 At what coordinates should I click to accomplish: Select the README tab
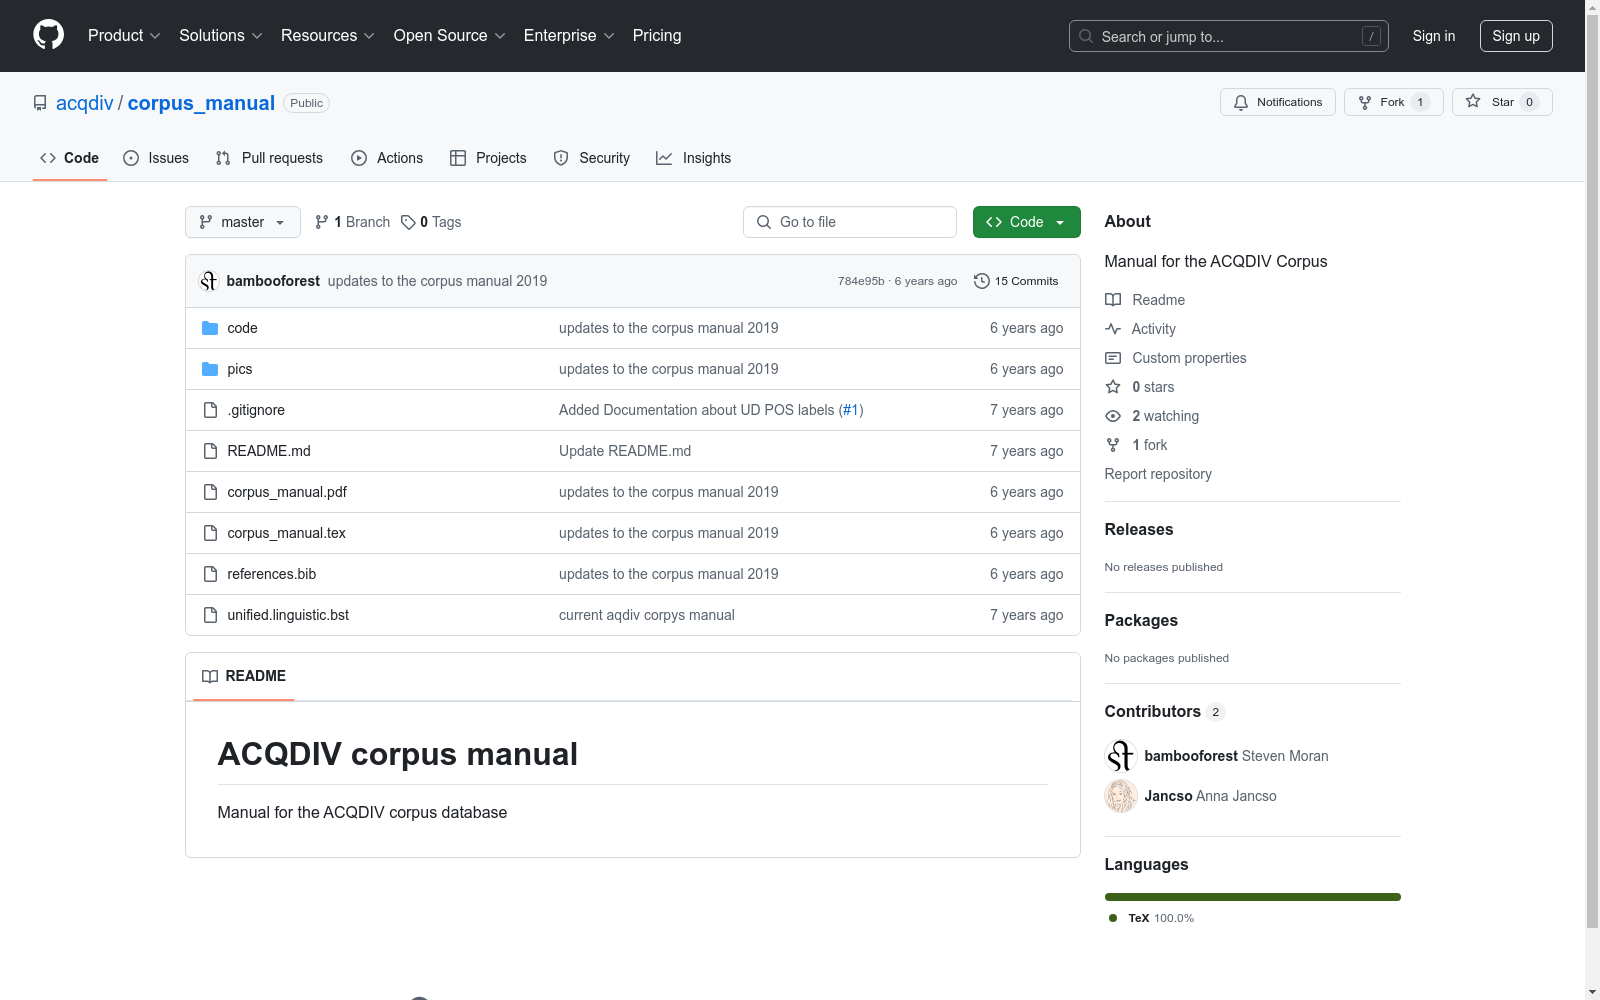[x=244, y=676]
